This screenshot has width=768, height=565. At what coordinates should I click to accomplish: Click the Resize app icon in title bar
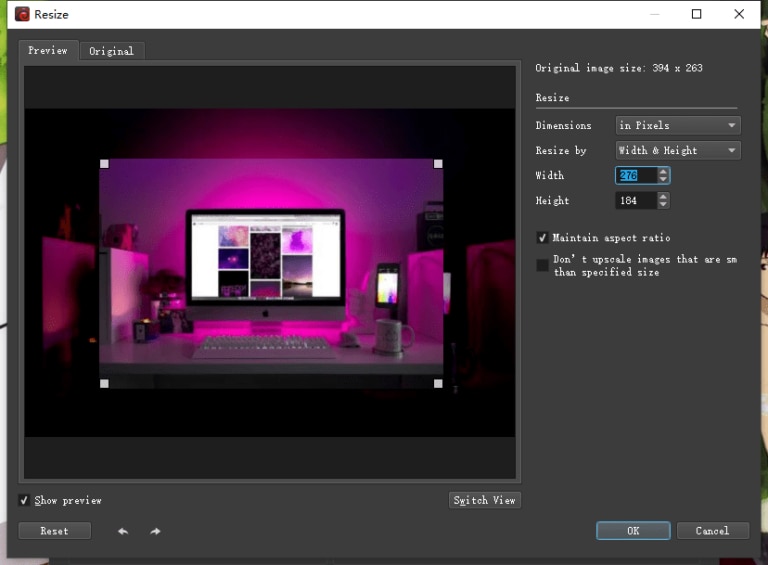22,14
